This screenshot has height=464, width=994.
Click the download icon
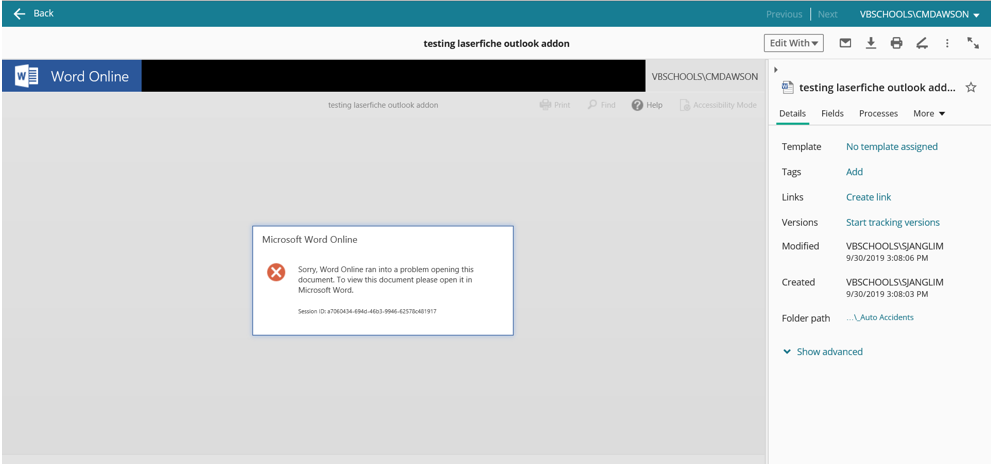point(871,43)
